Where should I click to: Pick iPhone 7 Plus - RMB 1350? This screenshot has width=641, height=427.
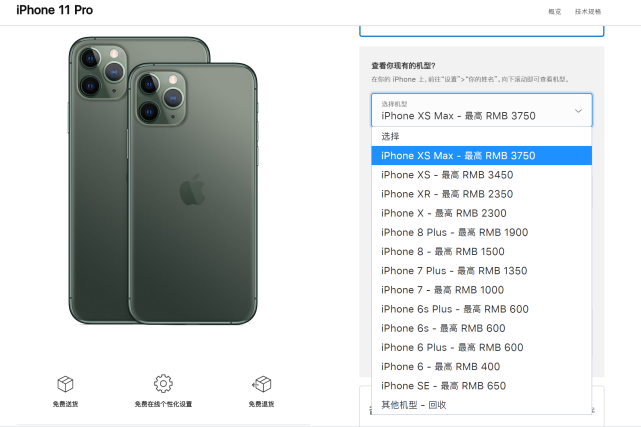(x=482, y=271)
